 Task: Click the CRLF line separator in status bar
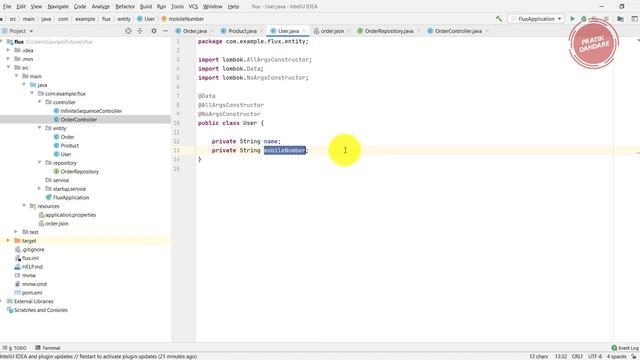point(577,356)
